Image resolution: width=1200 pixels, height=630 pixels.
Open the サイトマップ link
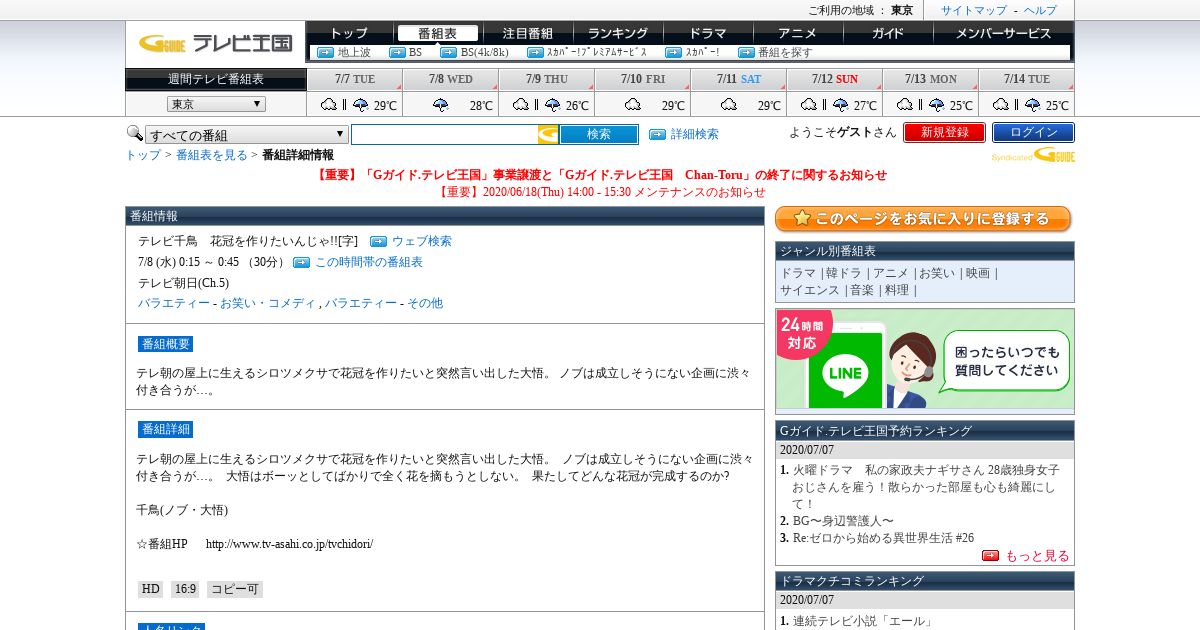coord(974,10)
